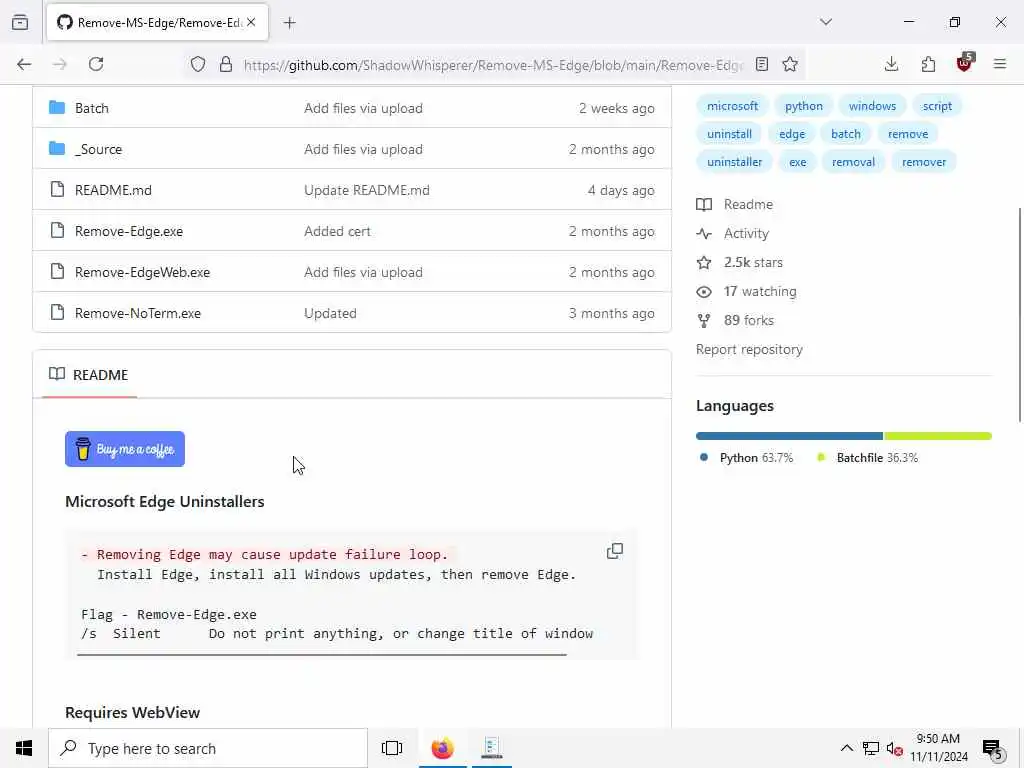The image size is (1024, 768).
Task: Click the uBlock Origin extension icon
Action: [965, 63]
